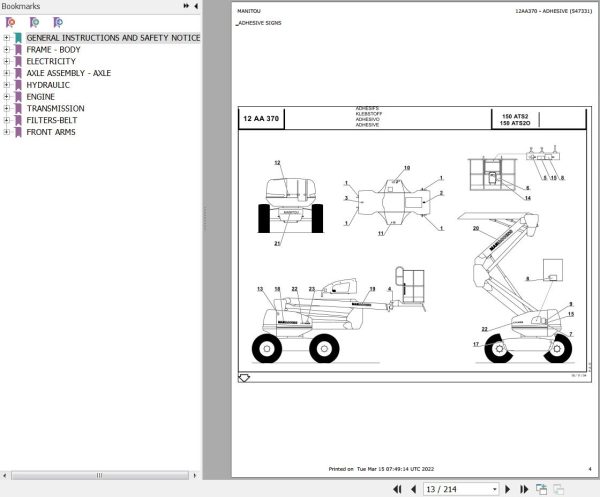Expand the FILTERS-BELT bookmark

(6, 120)
